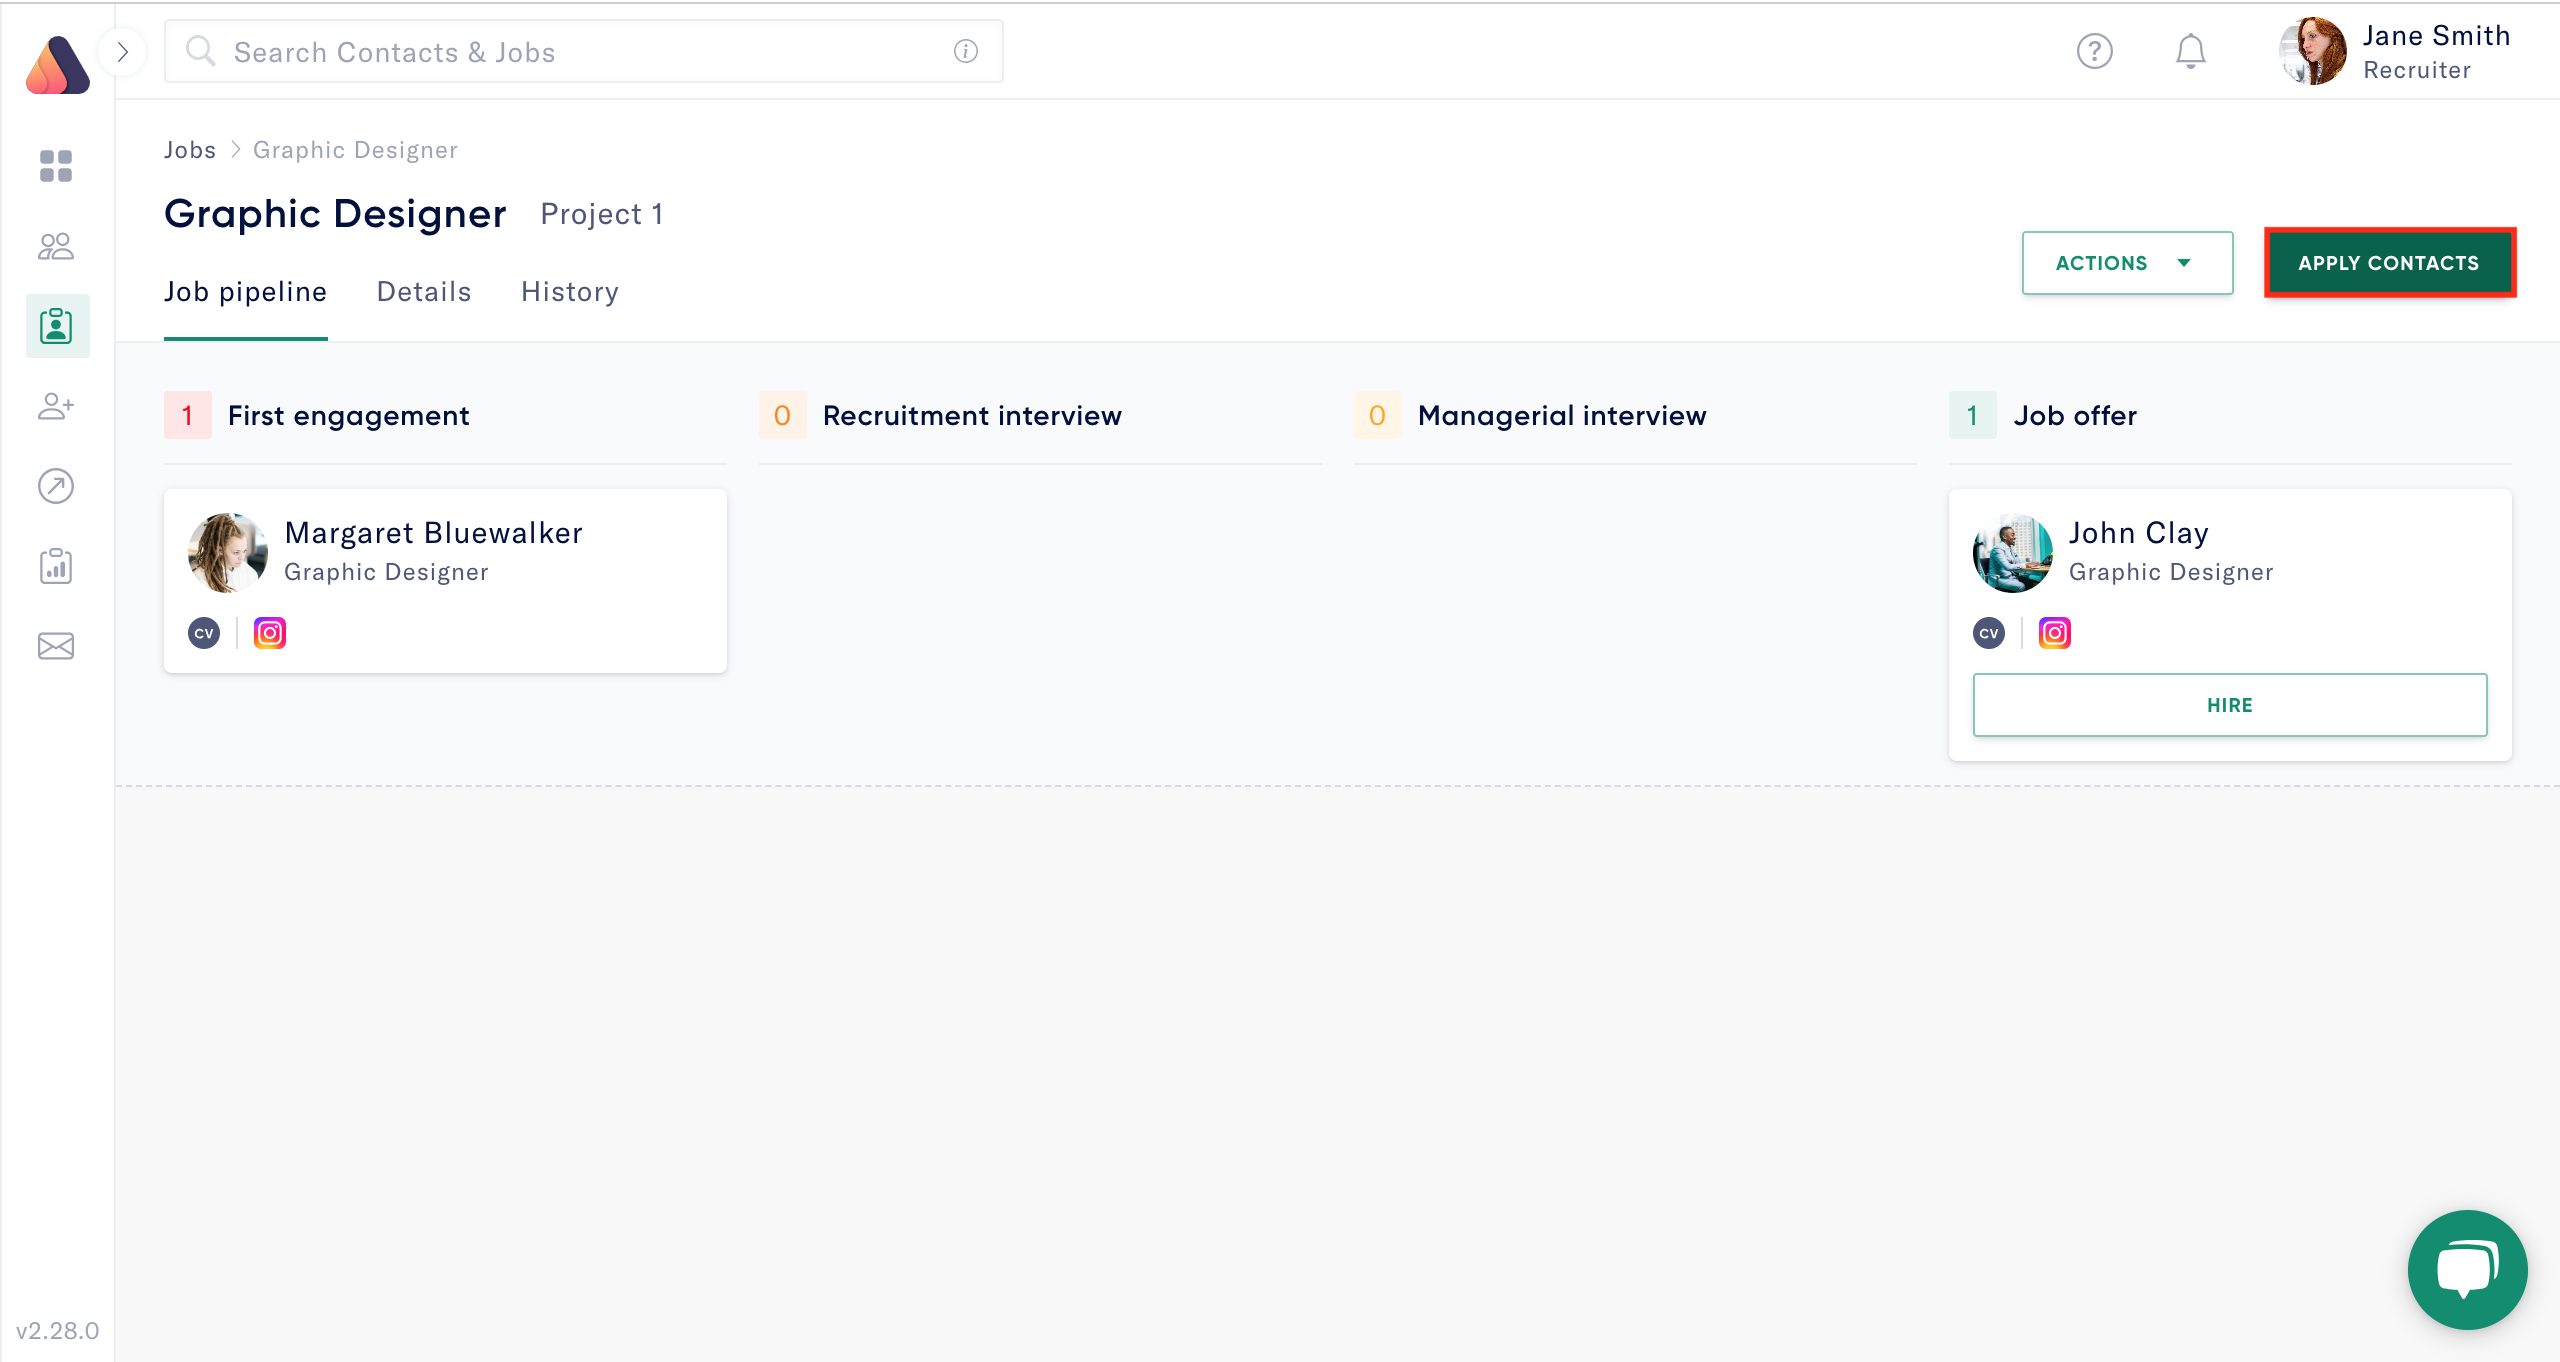Expand the ACTIONS dropdown
2560x1362 pixels.
tap(2126, 263)
